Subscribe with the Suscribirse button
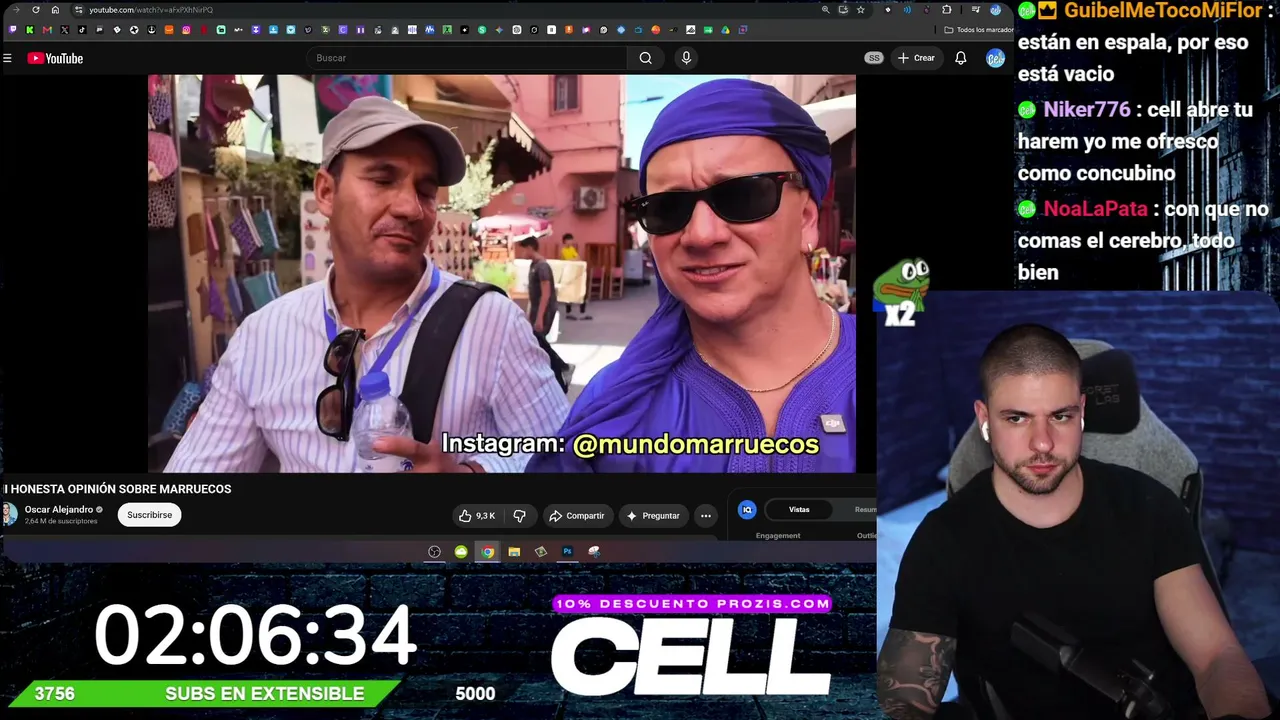 coord(149,515)
